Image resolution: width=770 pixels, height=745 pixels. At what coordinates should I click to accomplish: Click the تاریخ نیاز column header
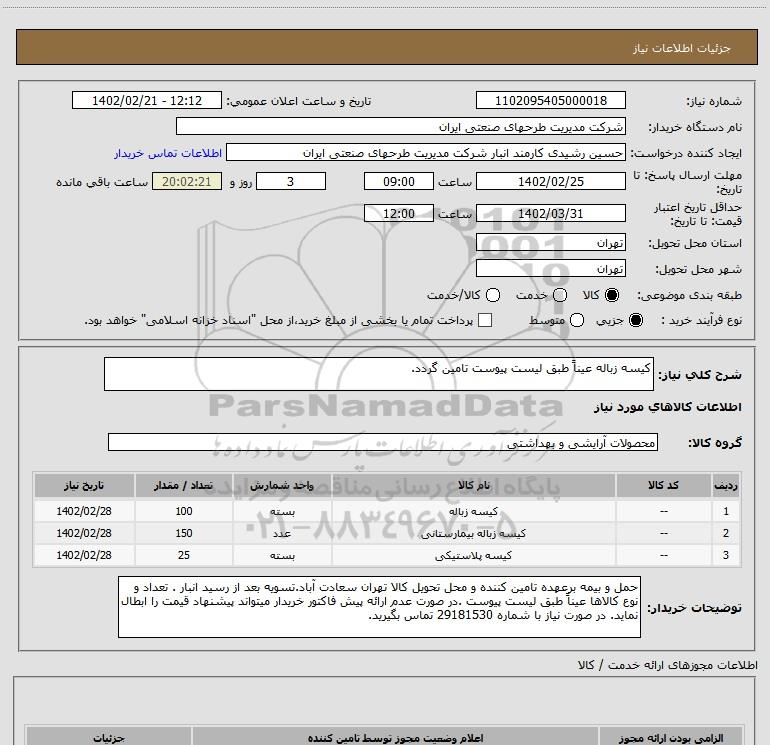(x=84, y=485)
